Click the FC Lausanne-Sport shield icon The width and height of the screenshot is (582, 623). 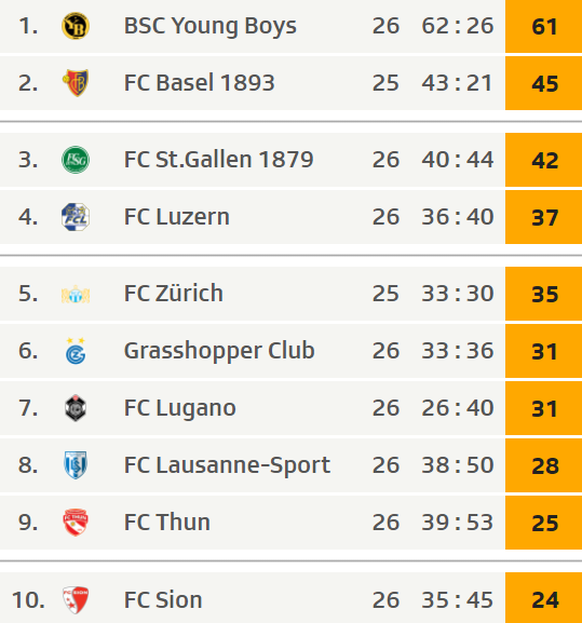click(x=75, y=465)
